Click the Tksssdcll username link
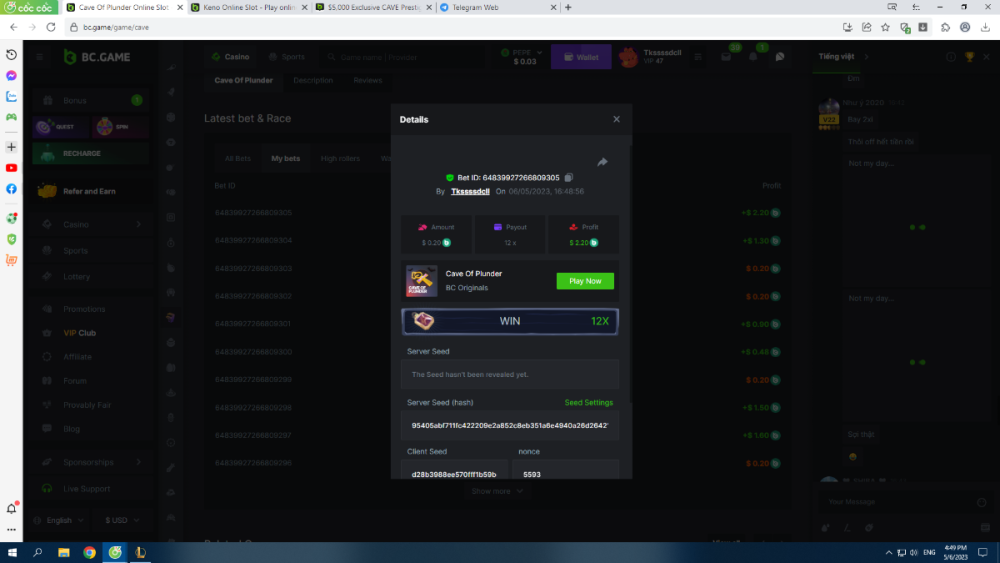 [470, 191]
